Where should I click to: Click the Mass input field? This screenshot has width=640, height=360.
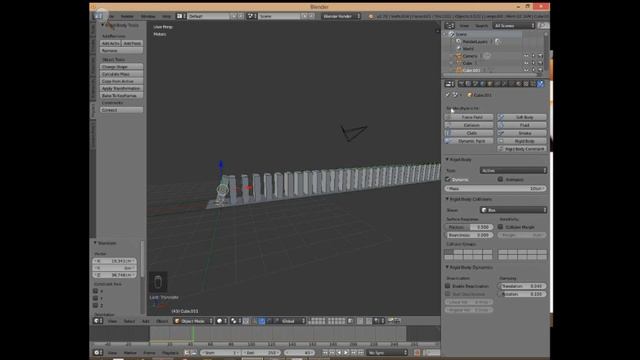click(x=496, y=189)
